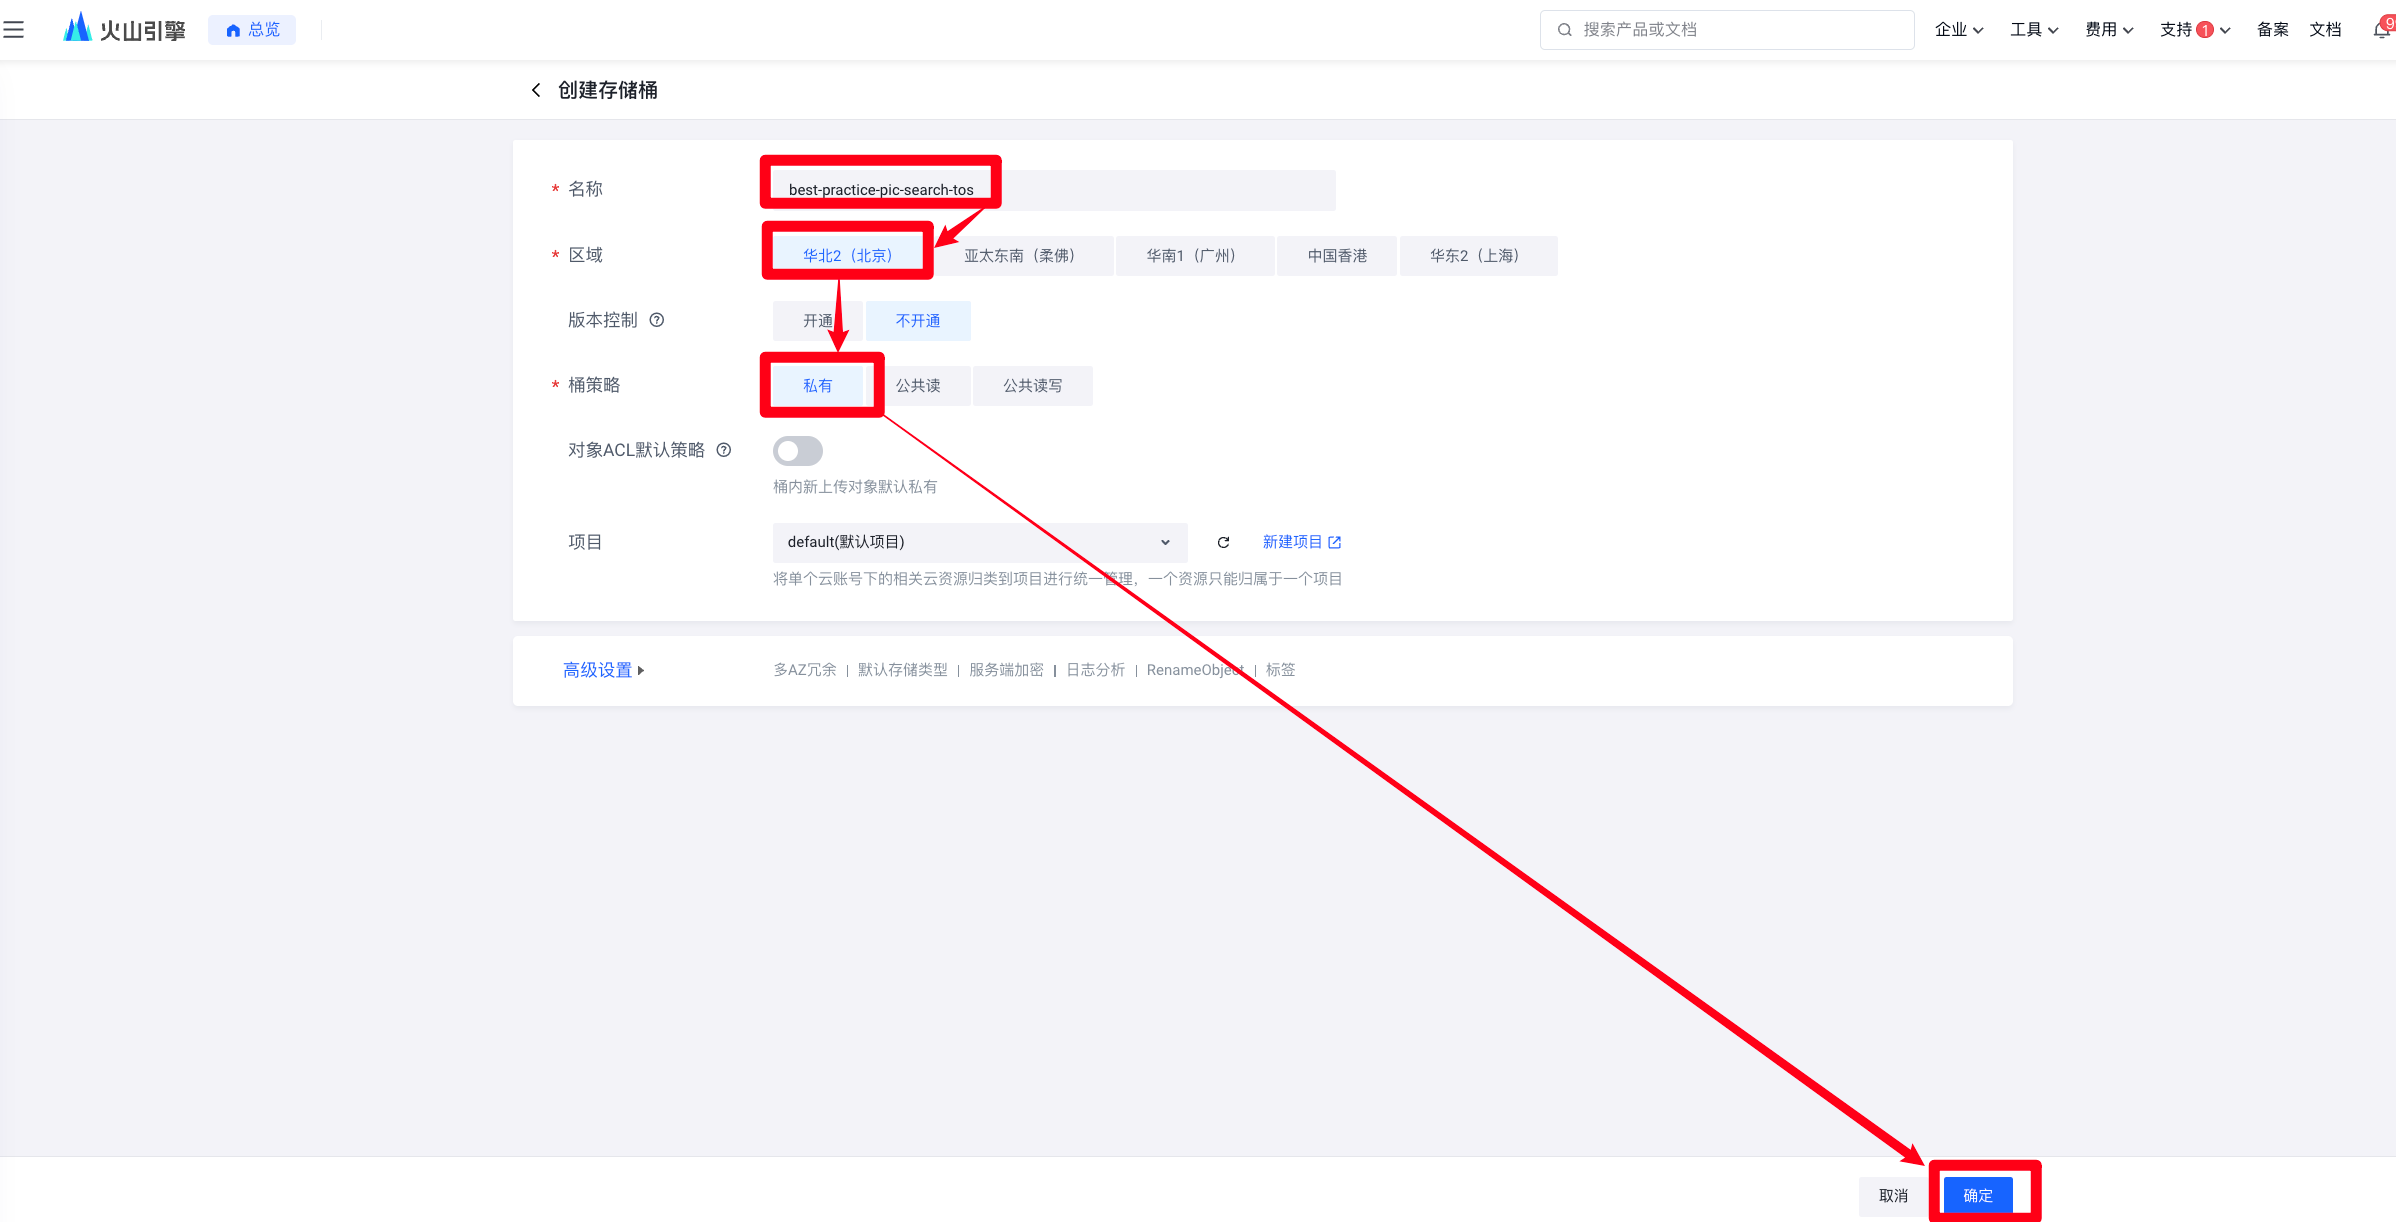Open the 项目 default project dropdown
Viewport: 2396px width, 1222px height.
[980, 542]
